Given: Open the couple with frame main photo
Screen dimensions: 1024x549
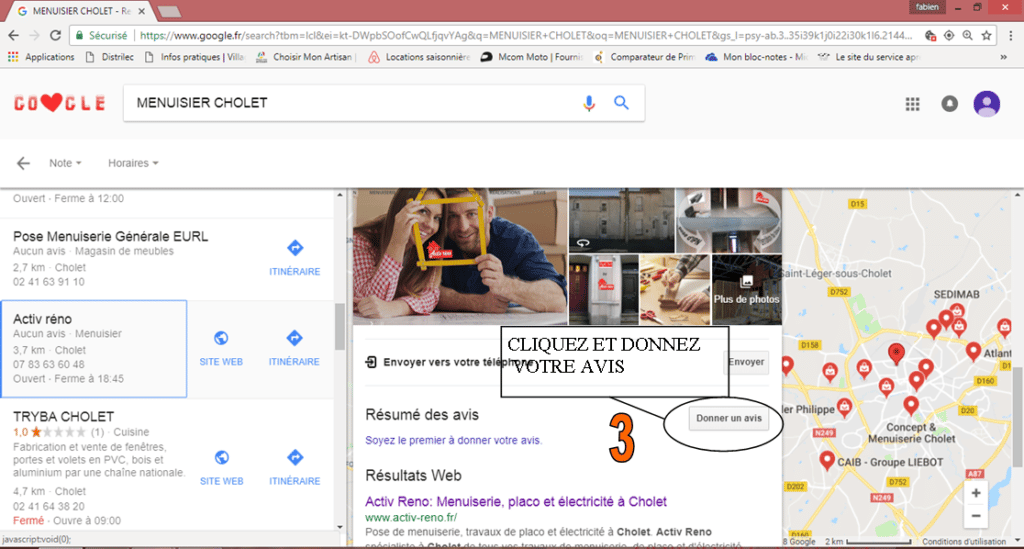Looking at the screenshot, I should [460, 257].
